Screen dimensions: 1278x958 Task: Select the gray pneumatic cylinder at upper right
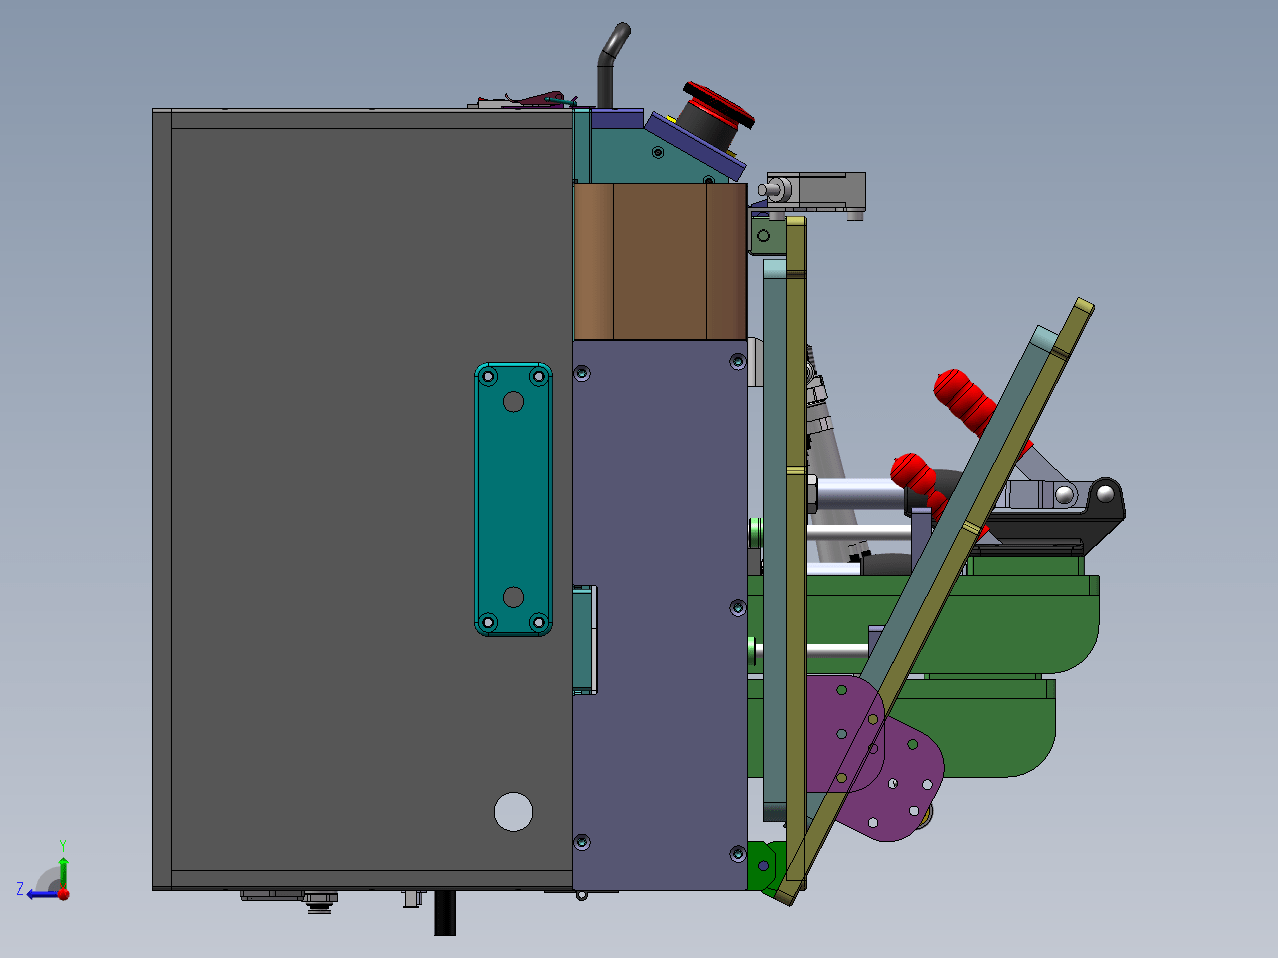[818, 192]
